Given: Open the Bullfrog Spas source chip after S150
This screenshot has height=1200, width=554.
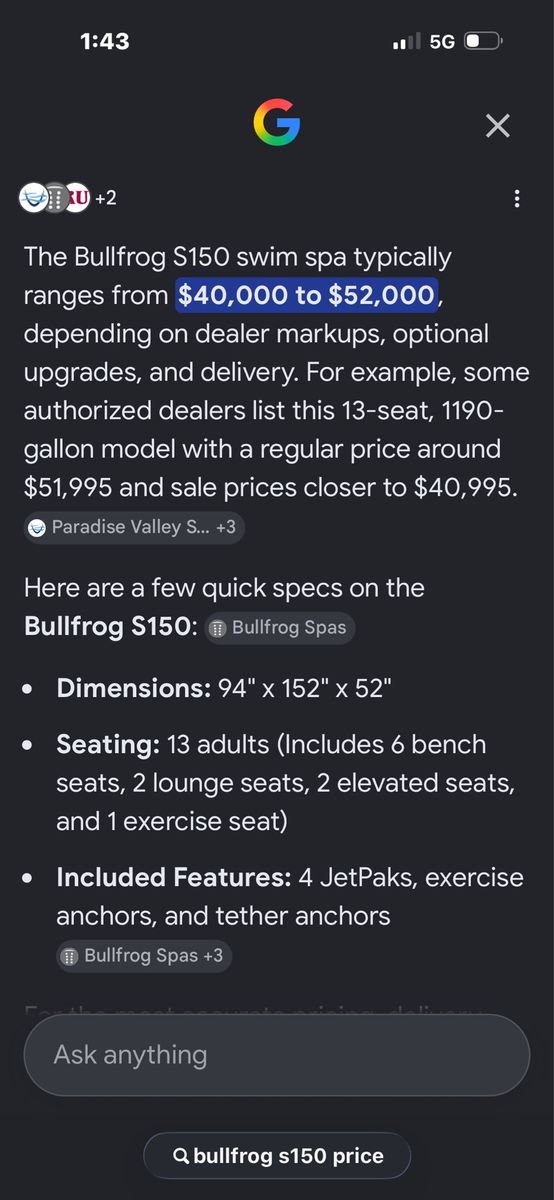Looking at the screenshot, I should coord(280,628).
